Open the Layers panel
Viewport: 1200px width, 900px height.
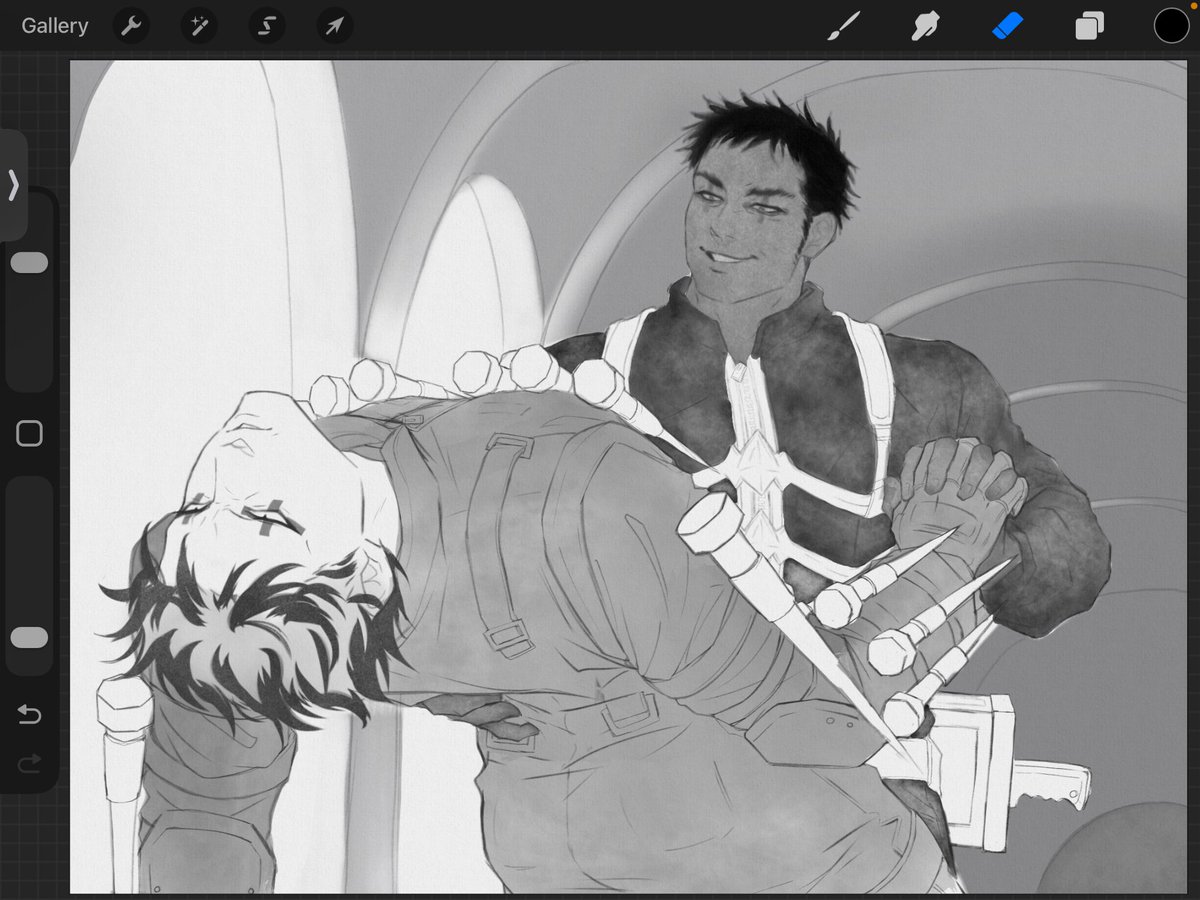pos(1089,26)
